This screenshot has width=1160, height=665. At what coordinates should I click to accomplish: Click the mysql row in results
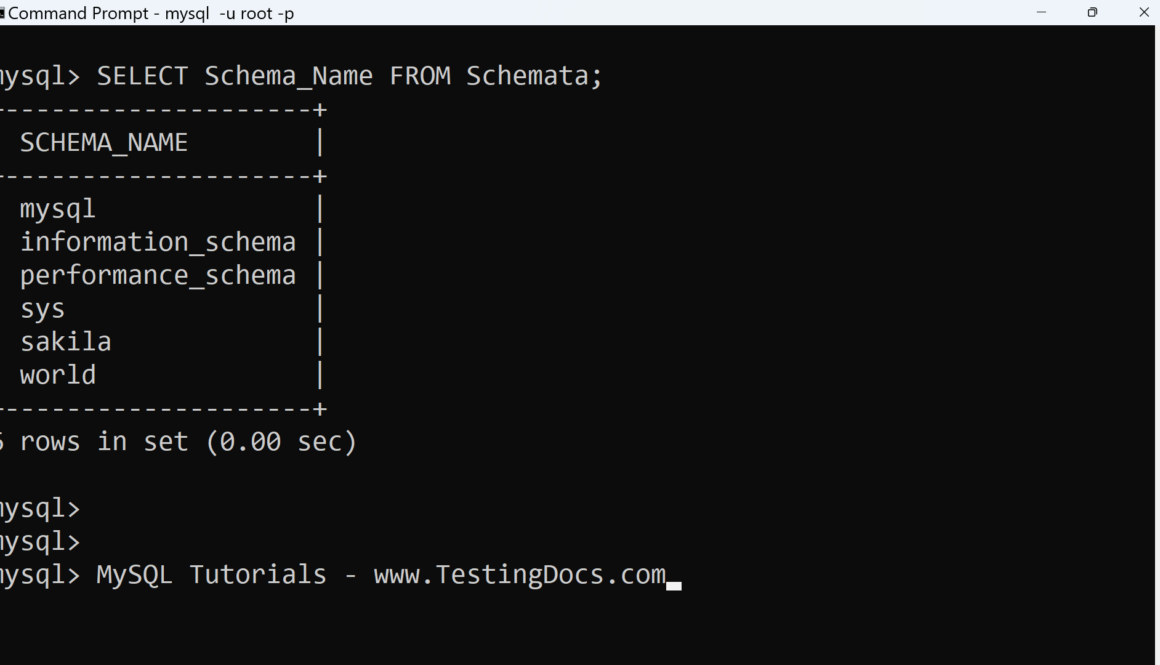58,209
